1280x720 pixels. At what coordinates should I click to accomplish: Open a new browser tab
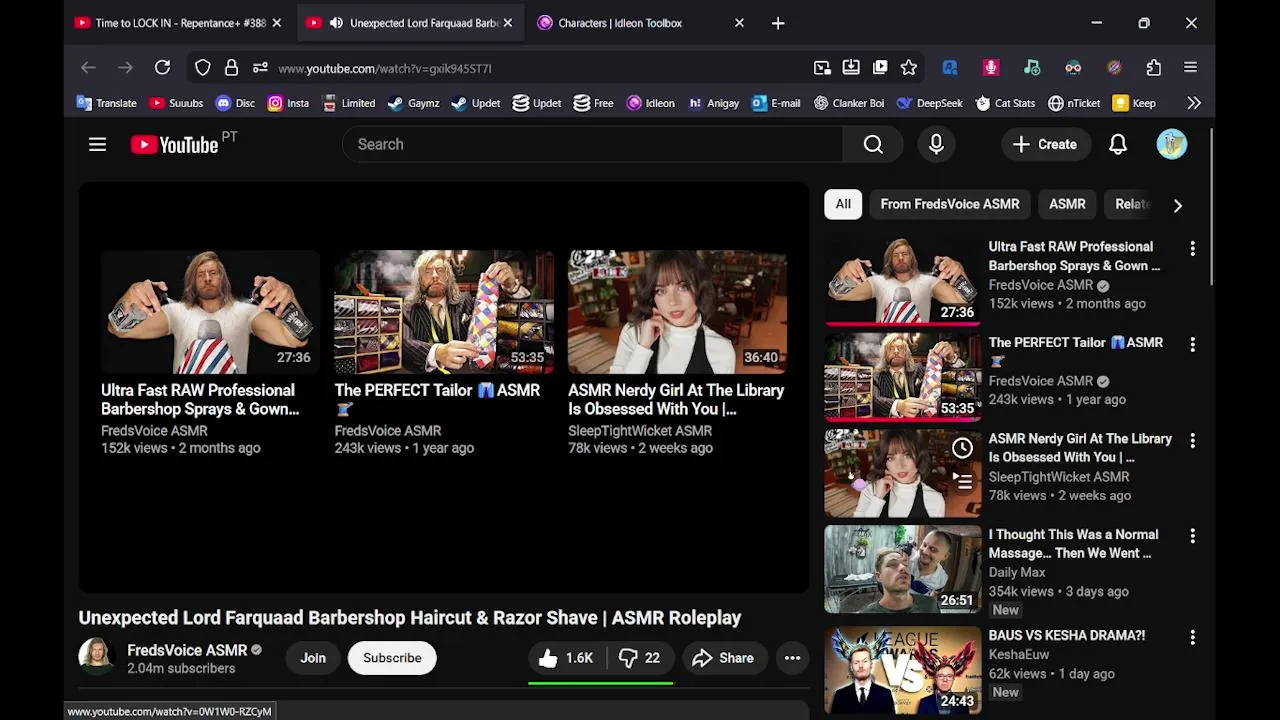pos(778,23)
